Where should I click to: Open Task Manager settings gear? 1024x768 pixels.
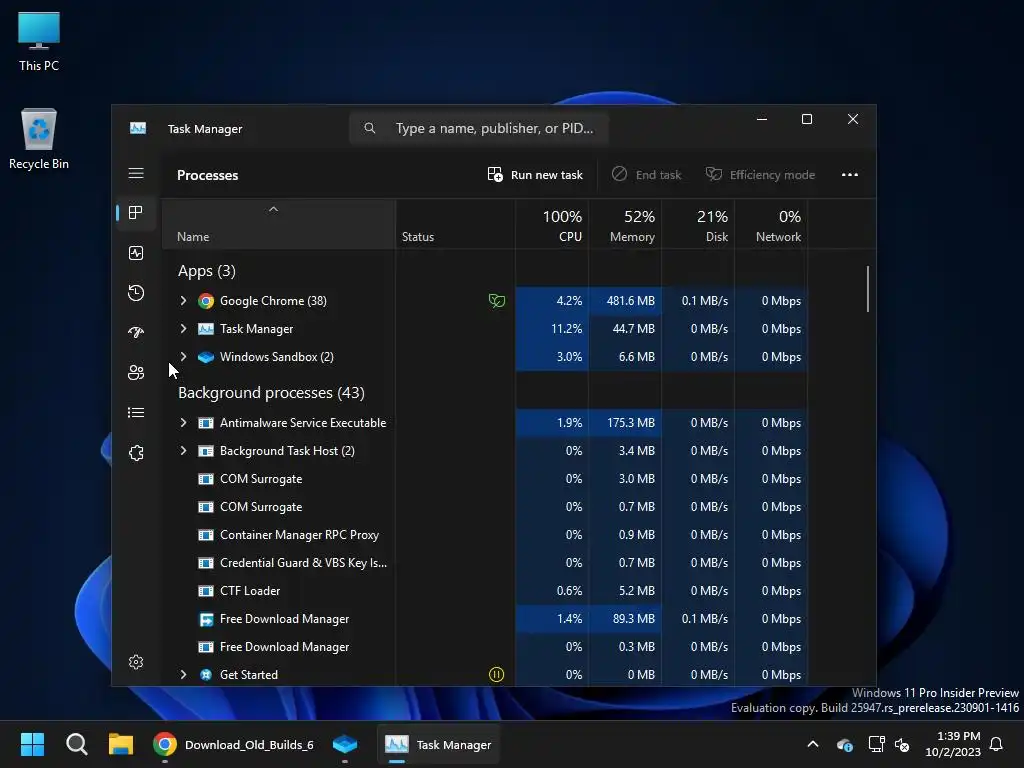tap(136, 662)
